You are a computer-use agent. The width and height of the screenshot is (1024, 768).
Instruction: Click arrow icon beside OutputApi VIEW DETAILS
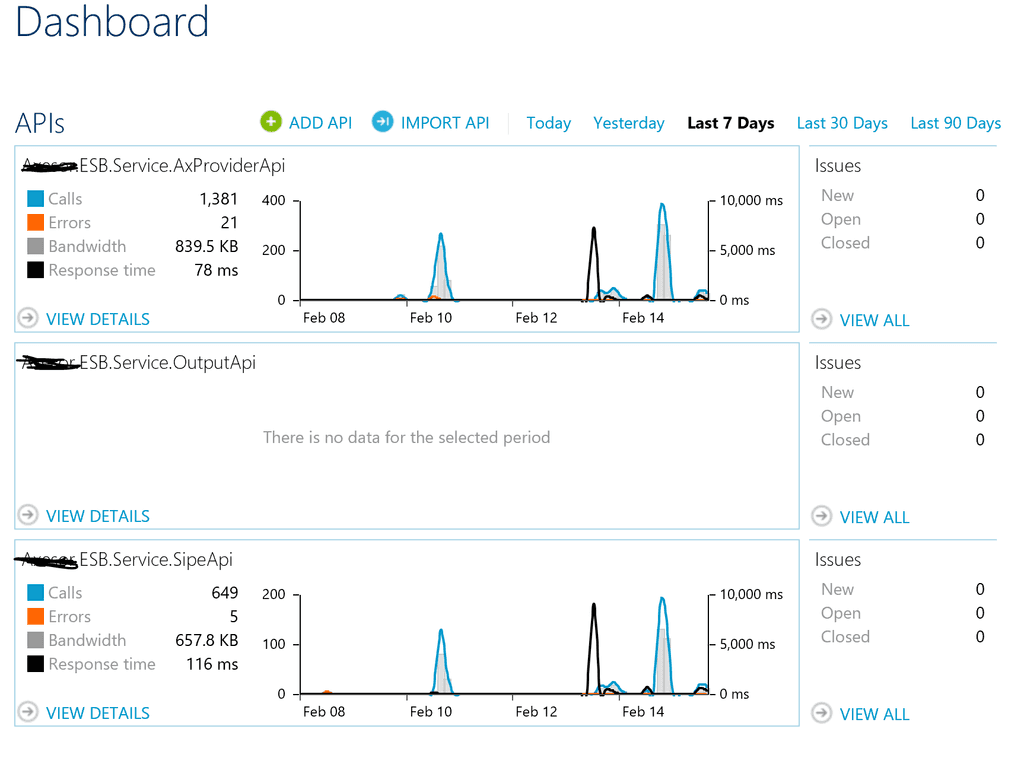pyautogui.click(x=28, y=515)
